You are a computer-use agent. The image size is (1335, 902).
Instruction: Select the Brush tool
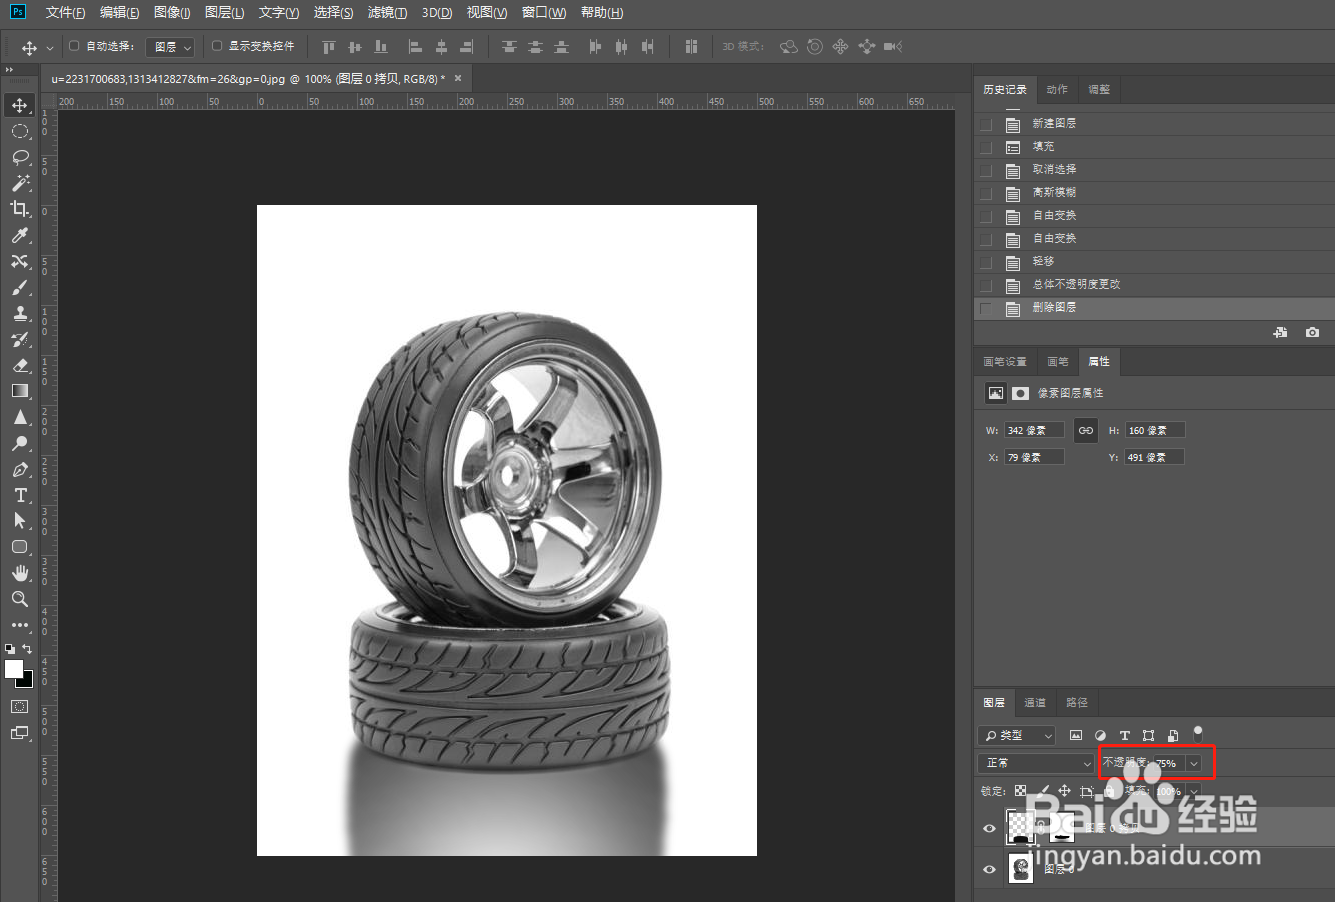pyautogui.click(x=20, y=287)
